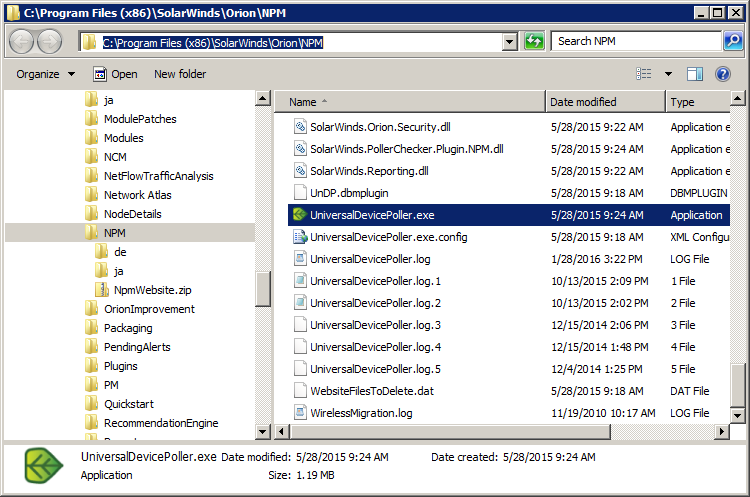Screen dimensions: 750x497
Task: Open the de subfolder under NPM
Action: 120,252
